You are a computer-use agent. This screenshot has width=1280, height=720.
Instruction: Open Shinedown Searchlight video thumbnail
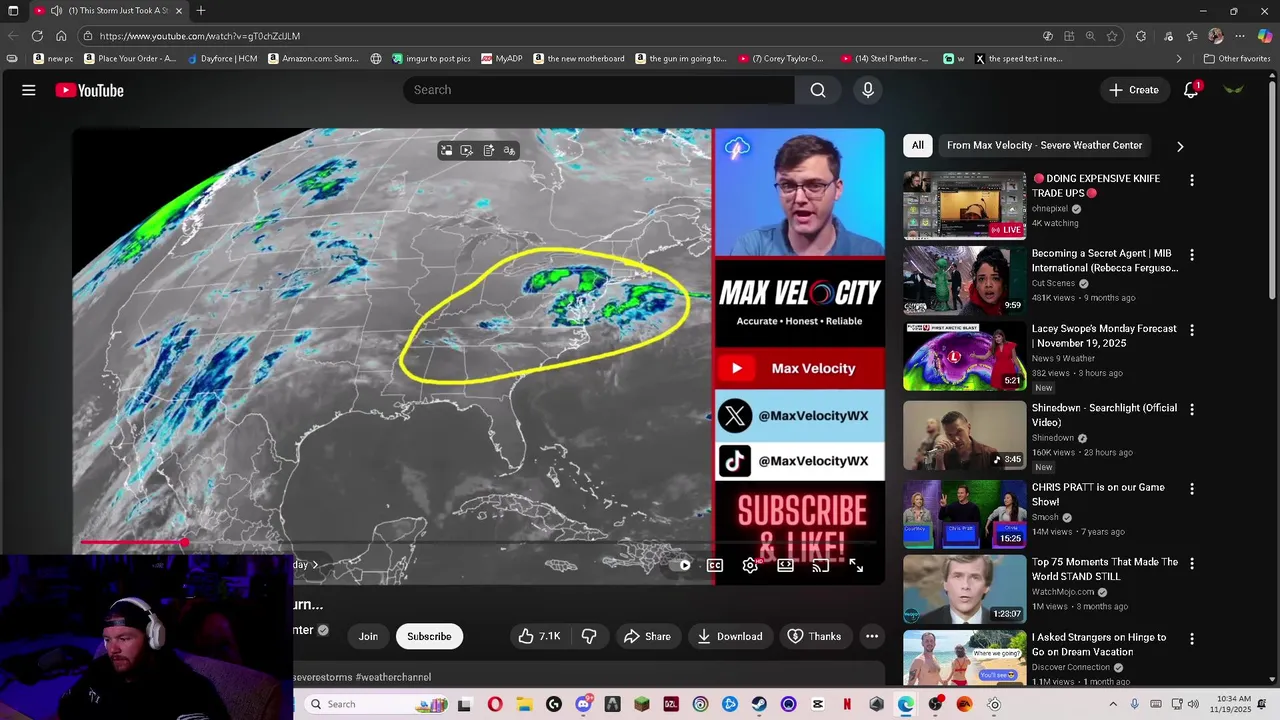coord(964,435)
